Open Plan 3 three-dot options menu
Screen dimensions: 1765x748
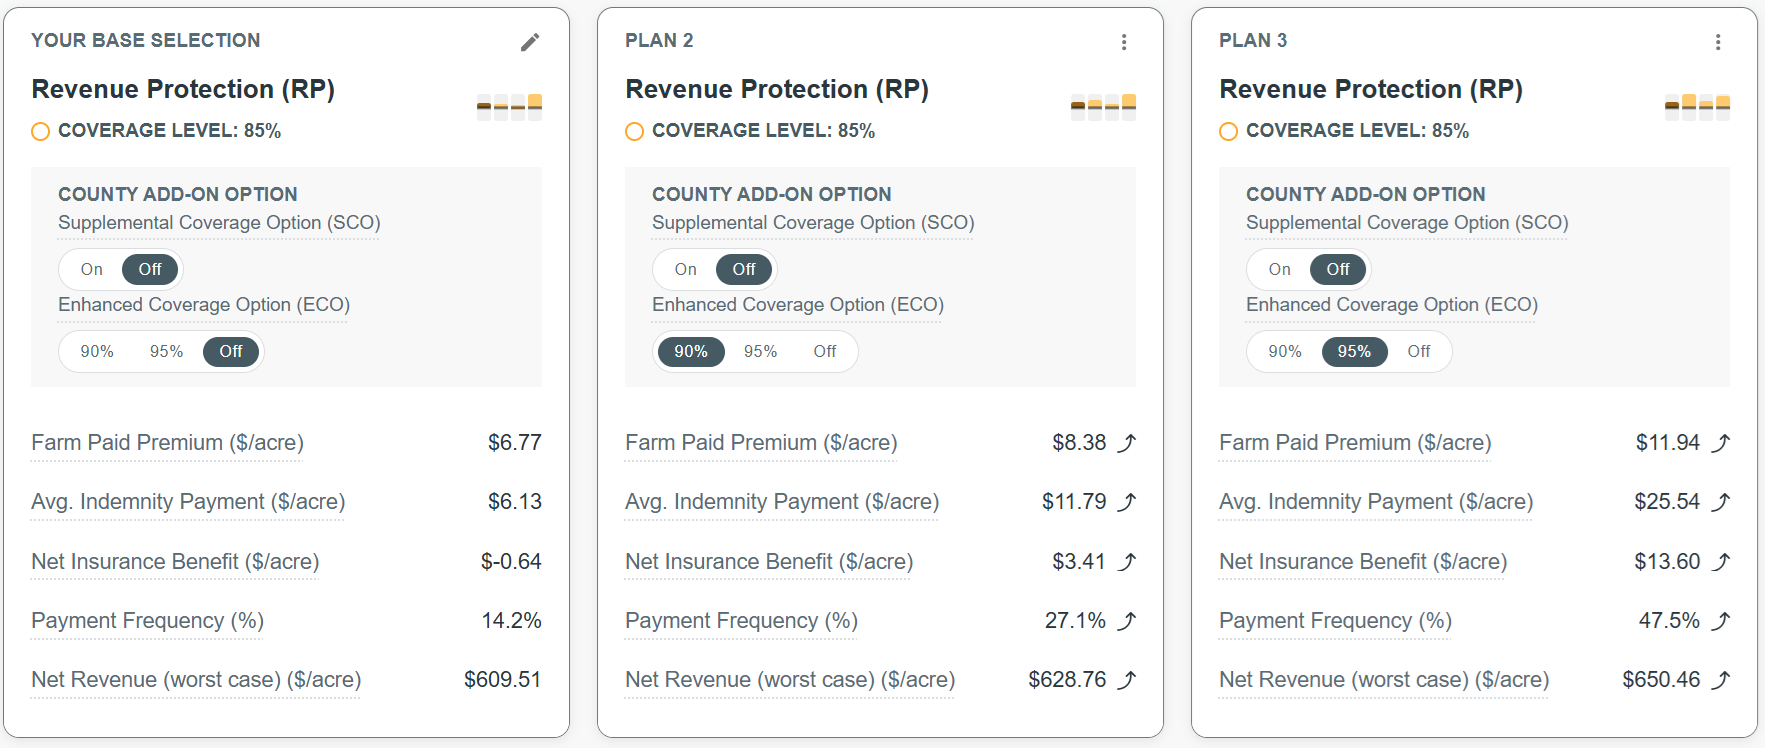click(x=1718, y=42)
